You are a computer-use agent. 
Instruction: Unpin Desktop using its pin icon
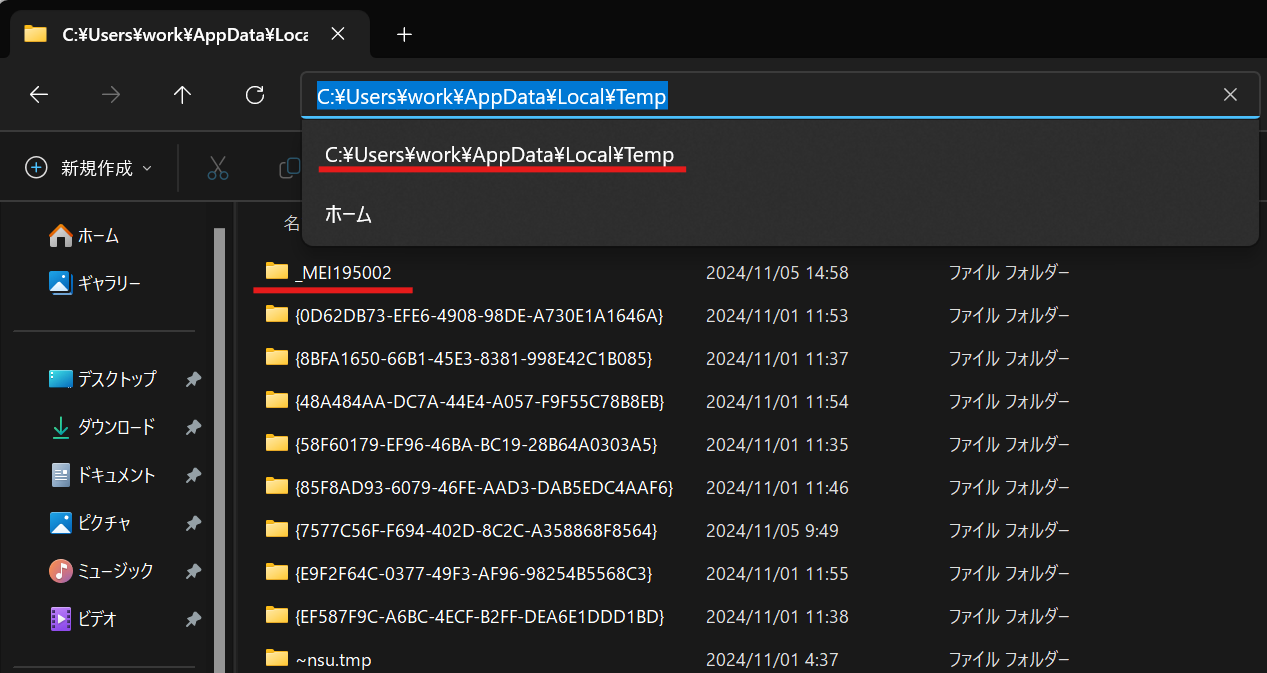click(193, 380)
